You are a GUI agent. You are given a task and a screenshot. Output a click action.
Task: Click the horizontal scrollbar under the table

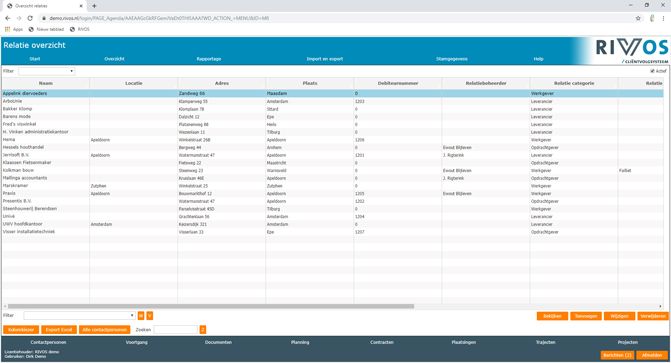(211, 306)
